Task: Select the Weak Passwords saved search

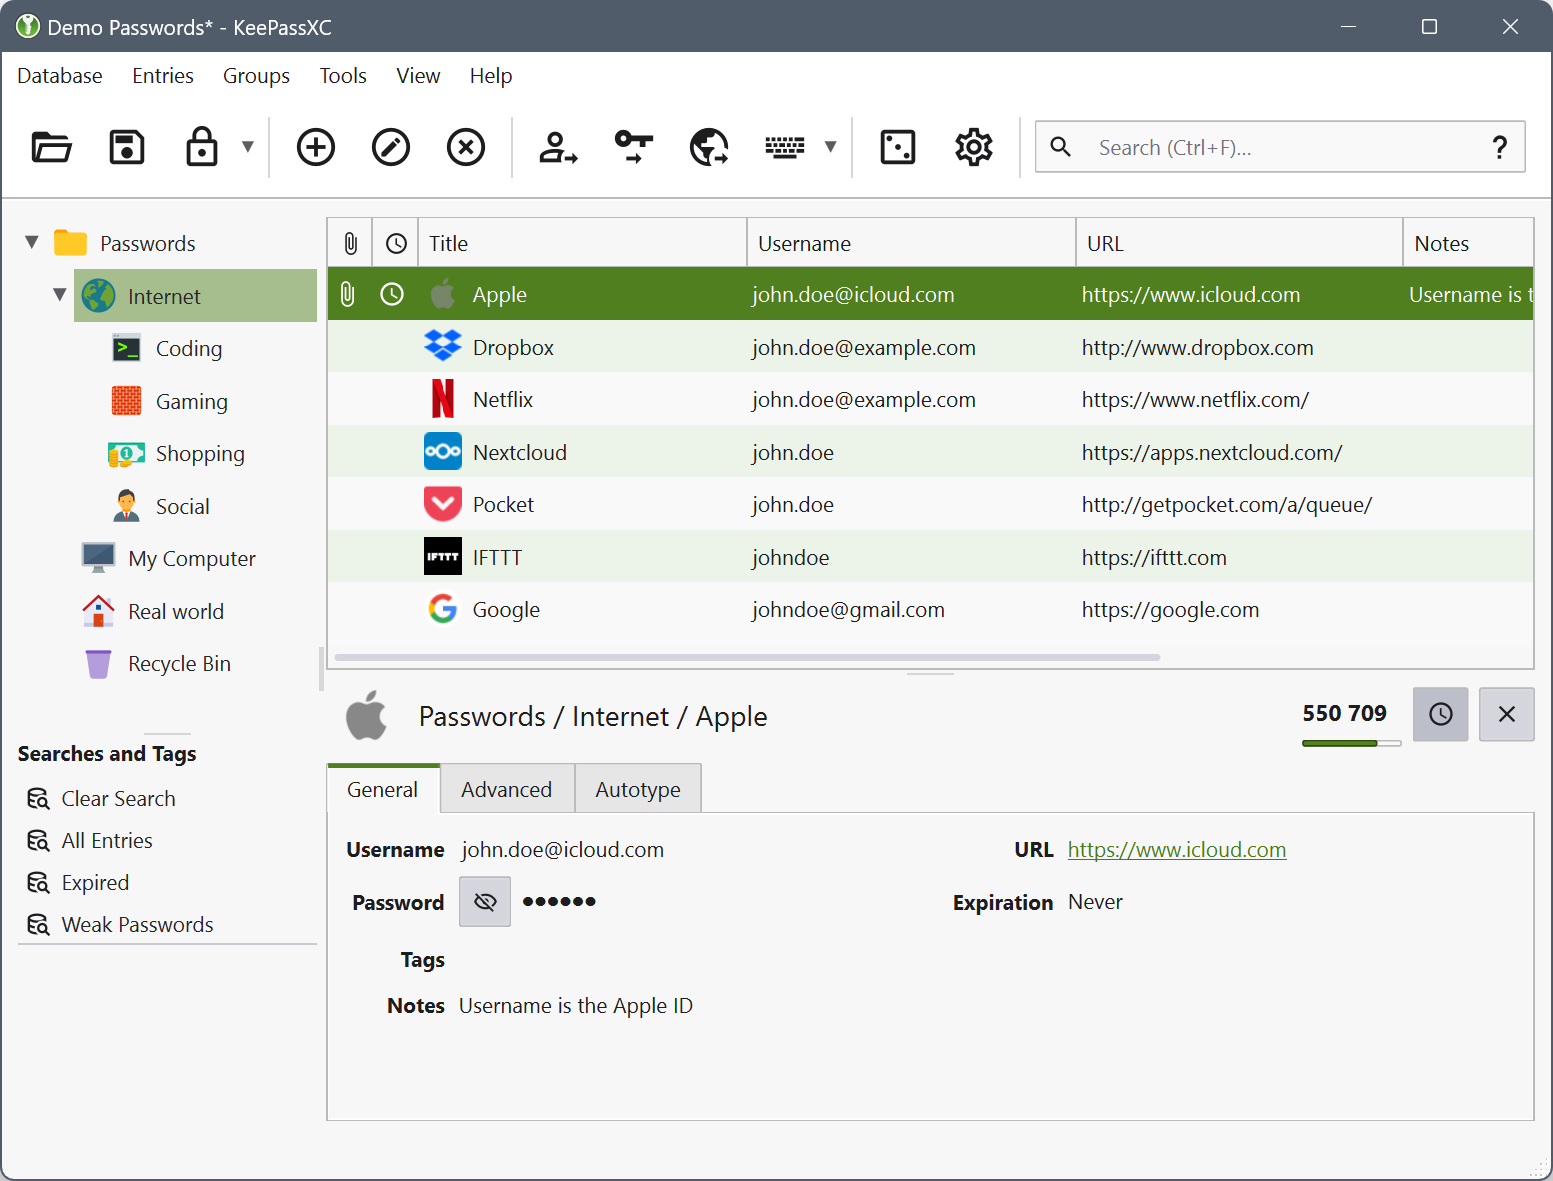Action: [x=136, y=924]
